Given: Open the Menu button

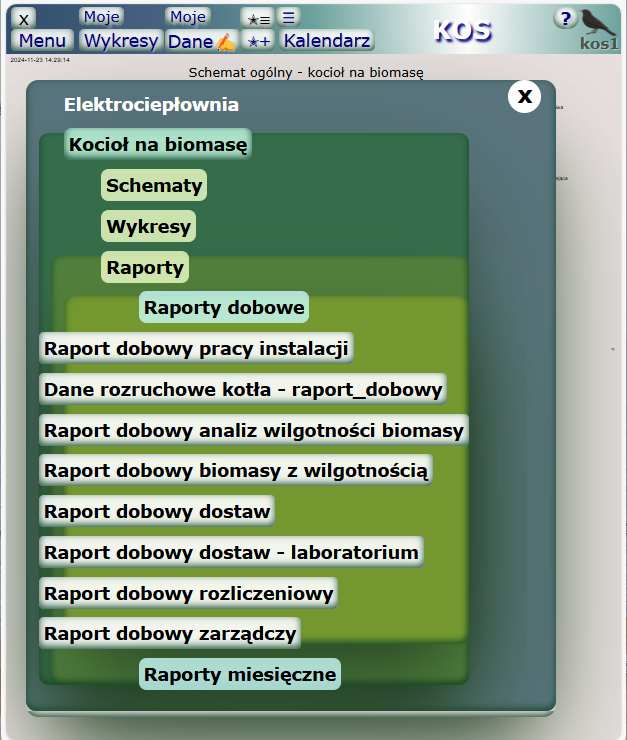Looking at the screenshot, I should point(42,41).
